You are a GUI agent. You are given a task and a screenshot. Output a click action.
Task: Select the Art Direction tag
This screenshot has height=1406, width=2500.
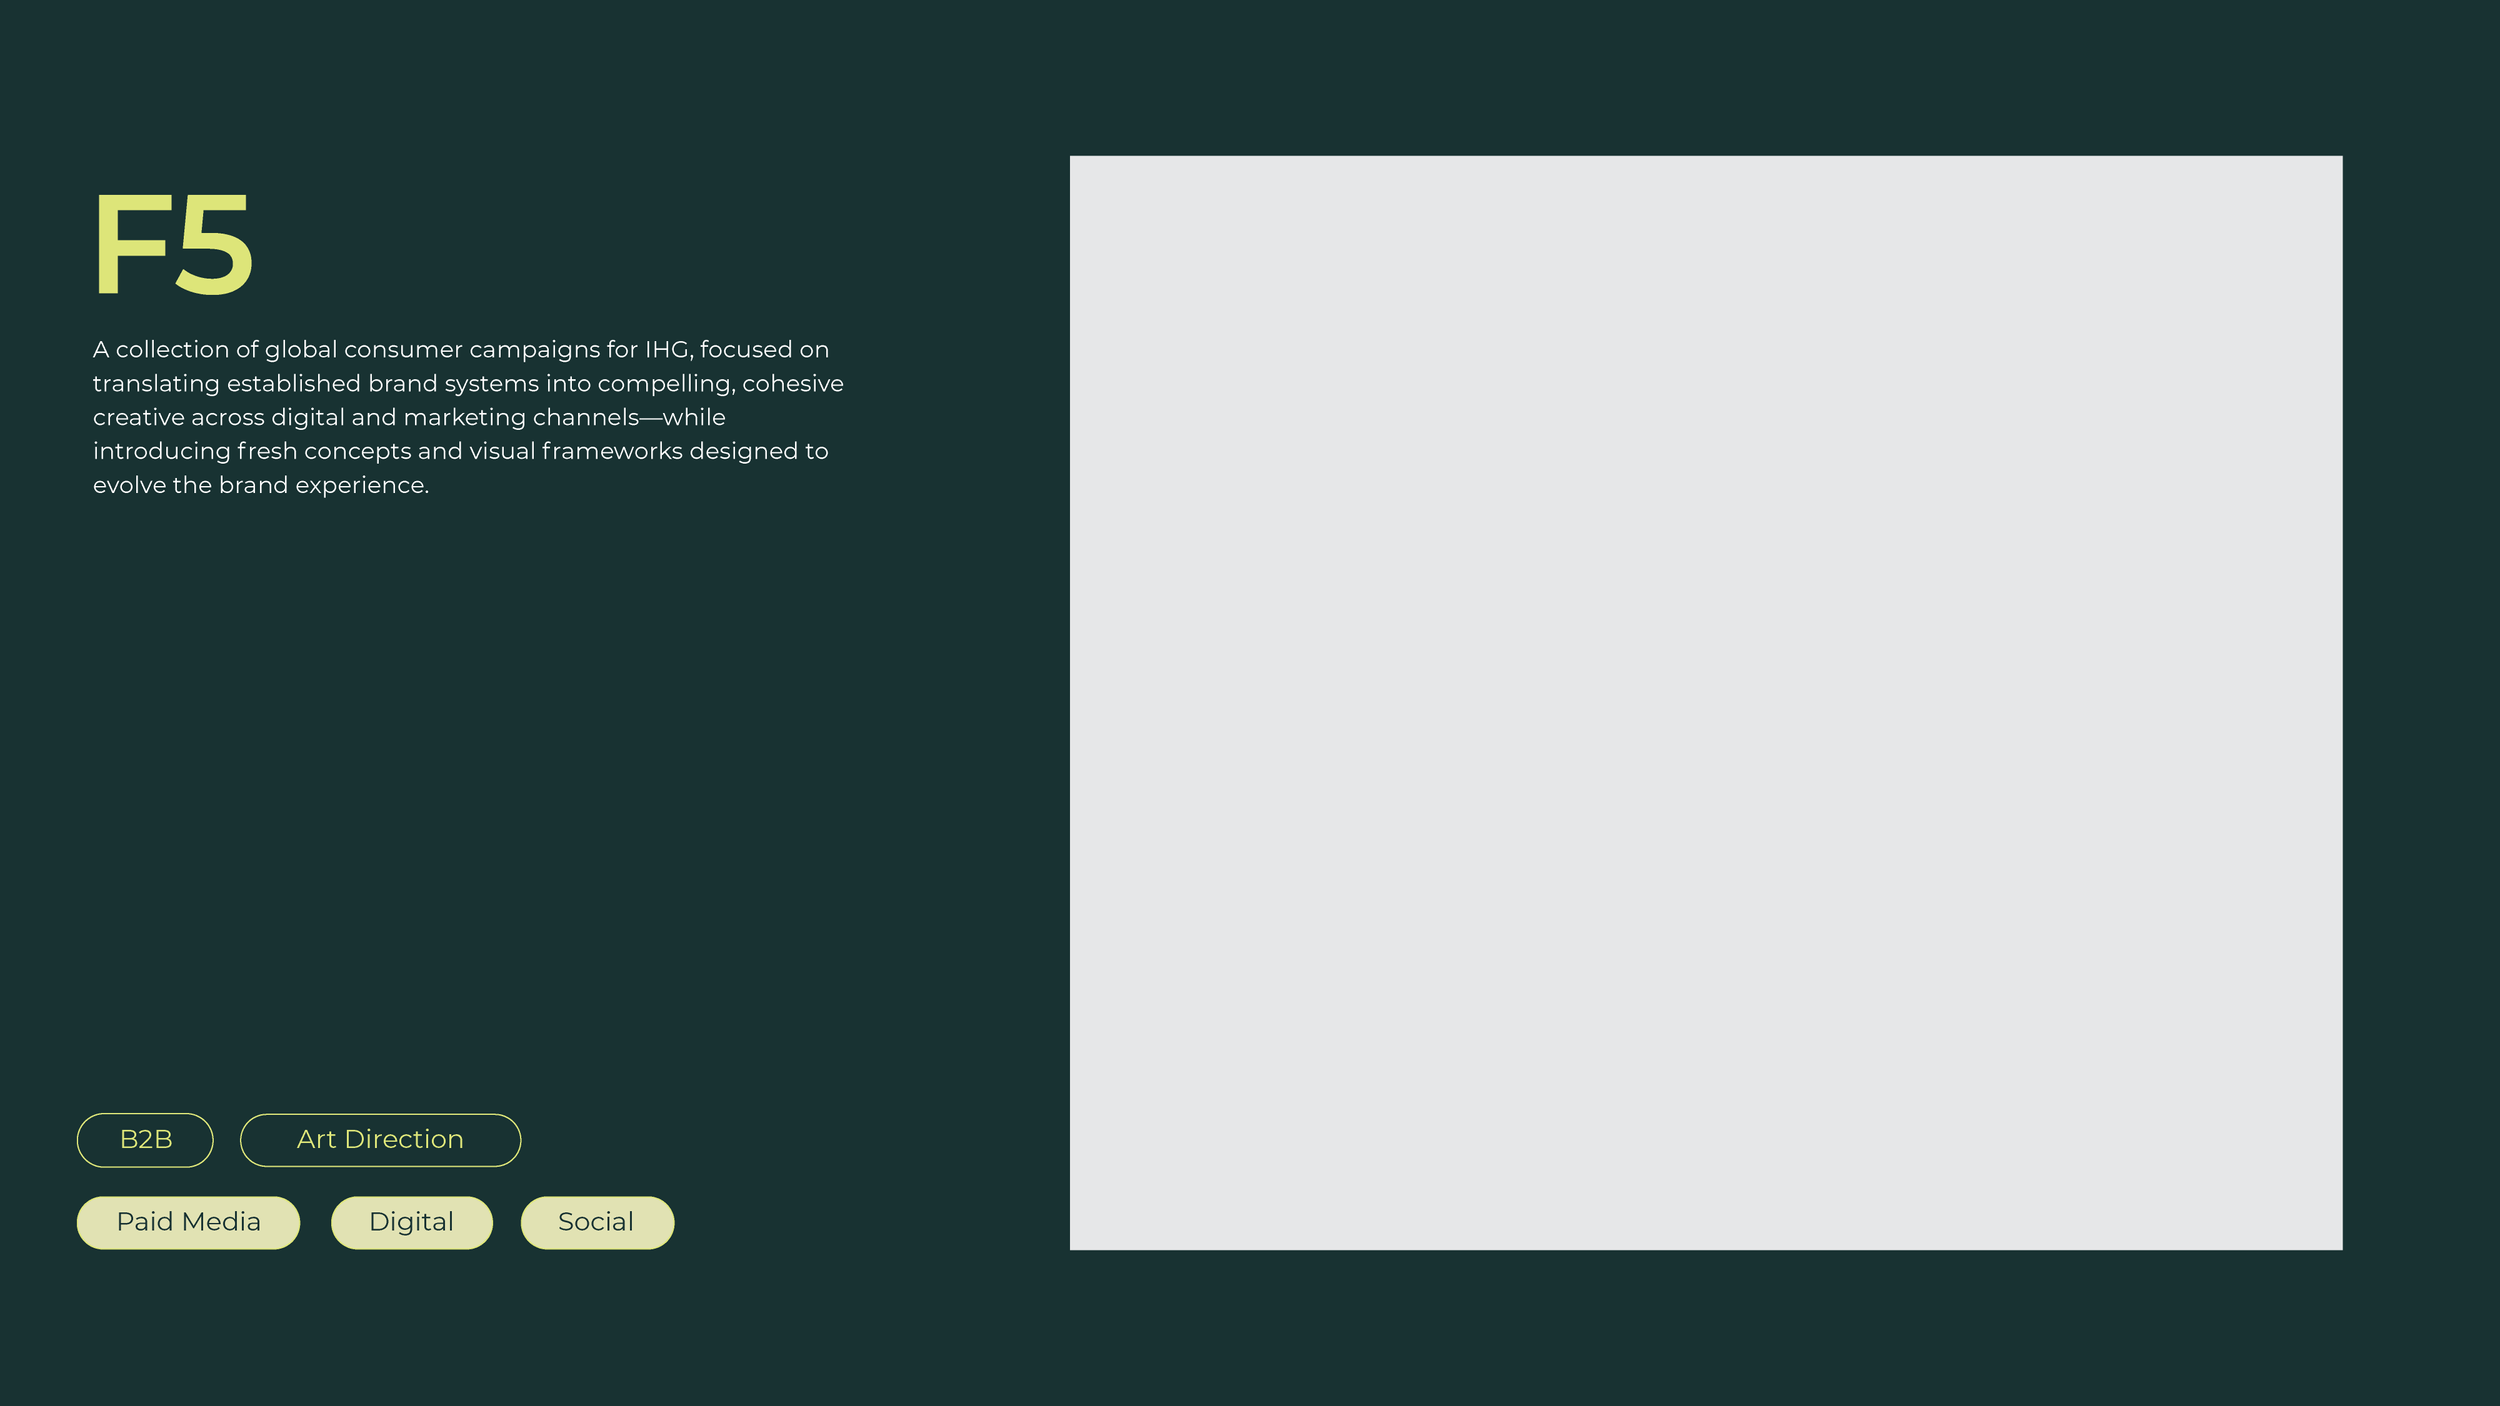[x=380, y=1139]
